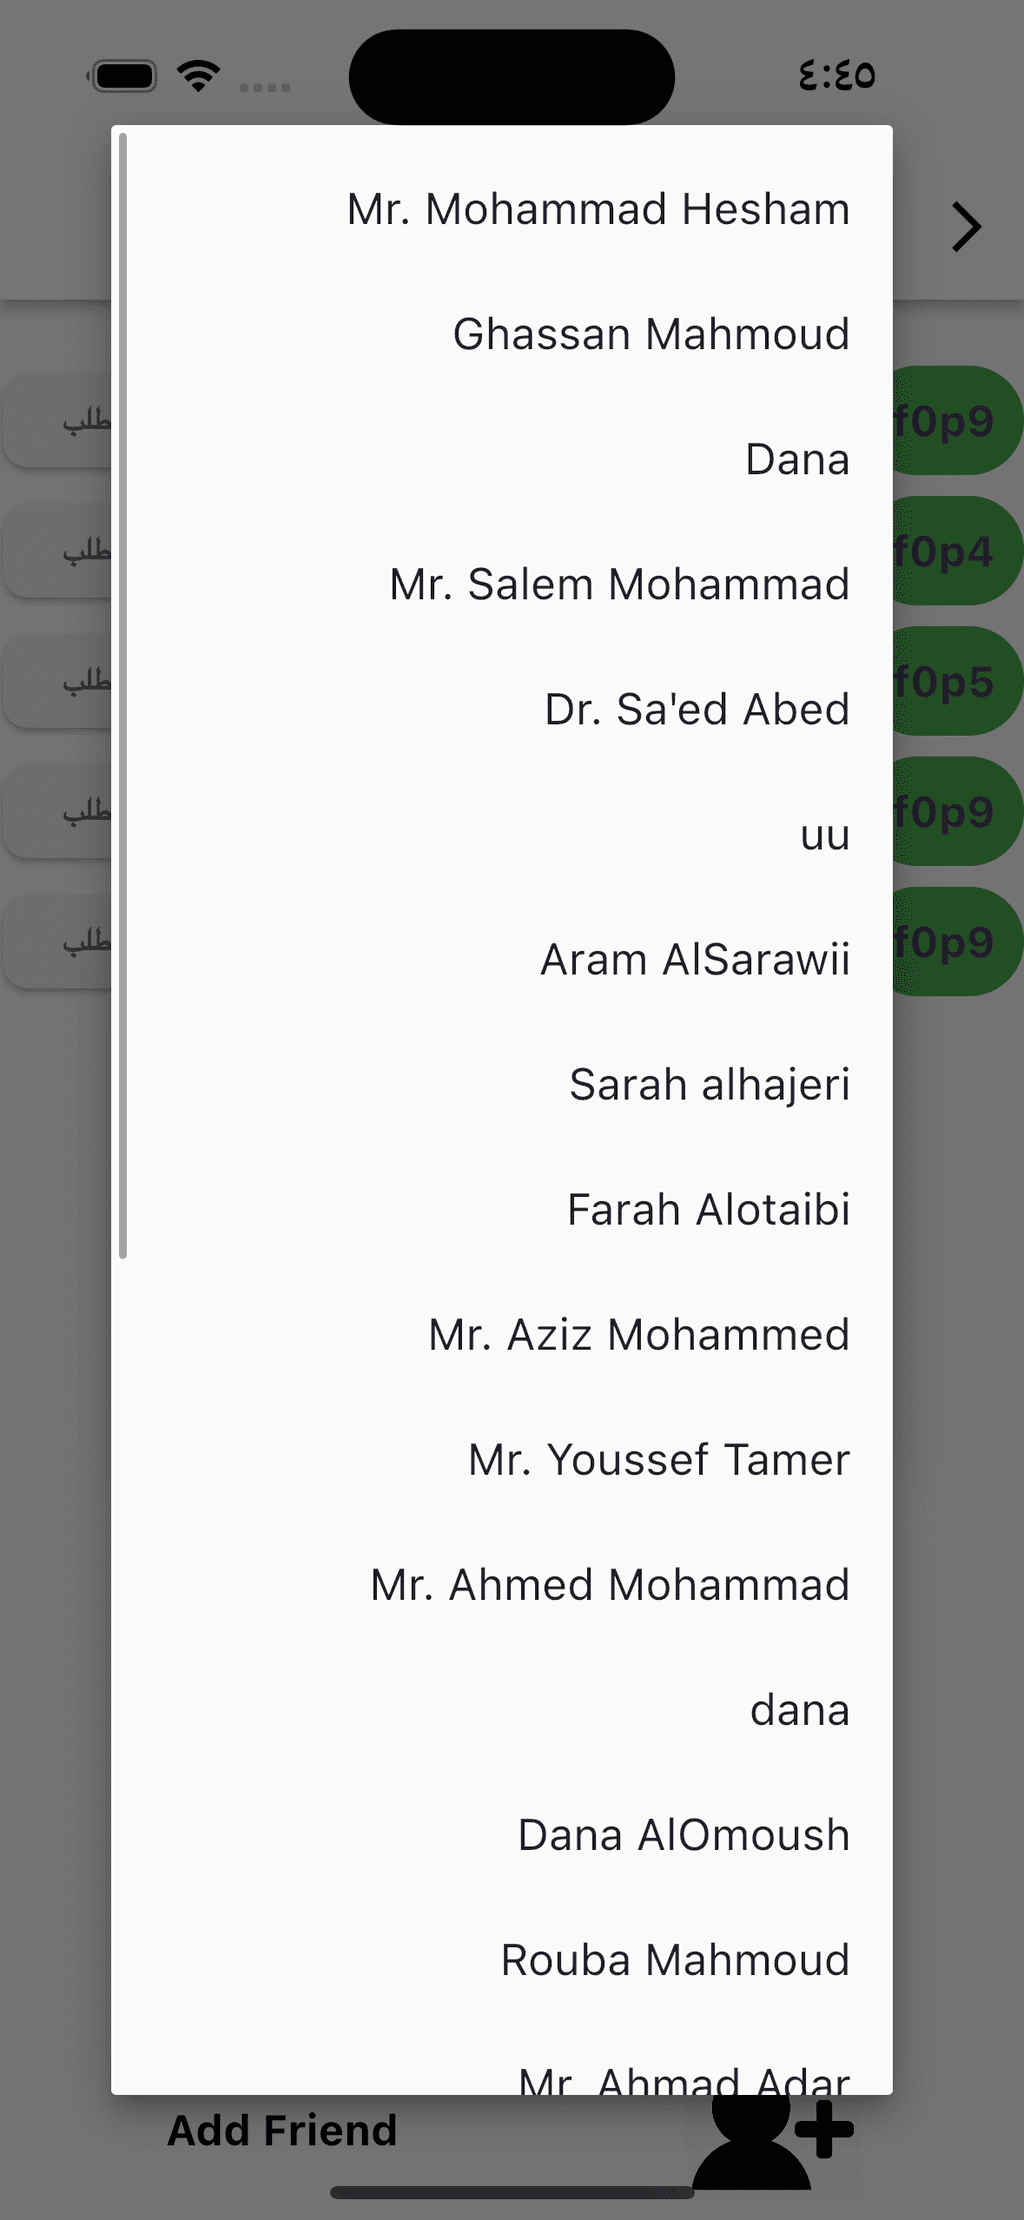Select Mr. Mohammad Hesham from the list
The height and width of the screenshot is (2220, 1024).
pos(598,210)
